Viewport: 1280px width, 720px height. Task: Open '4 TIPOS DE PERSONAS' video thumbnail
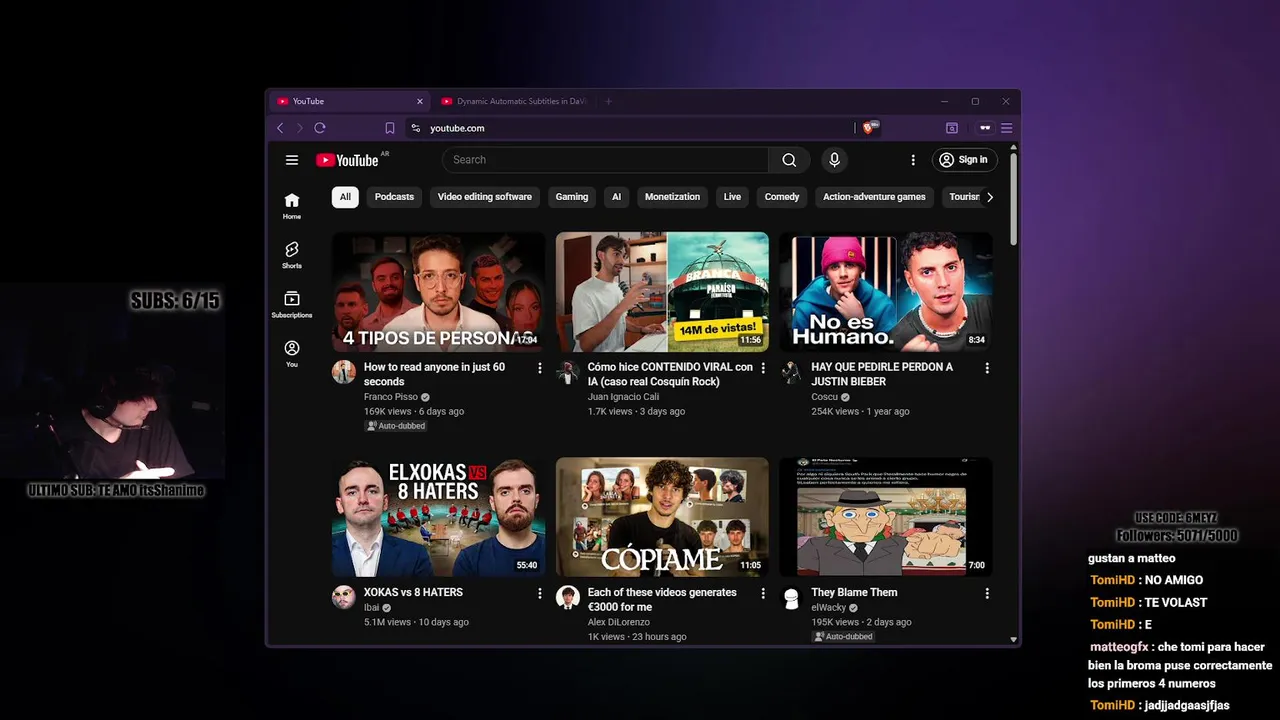click(439, 292)
